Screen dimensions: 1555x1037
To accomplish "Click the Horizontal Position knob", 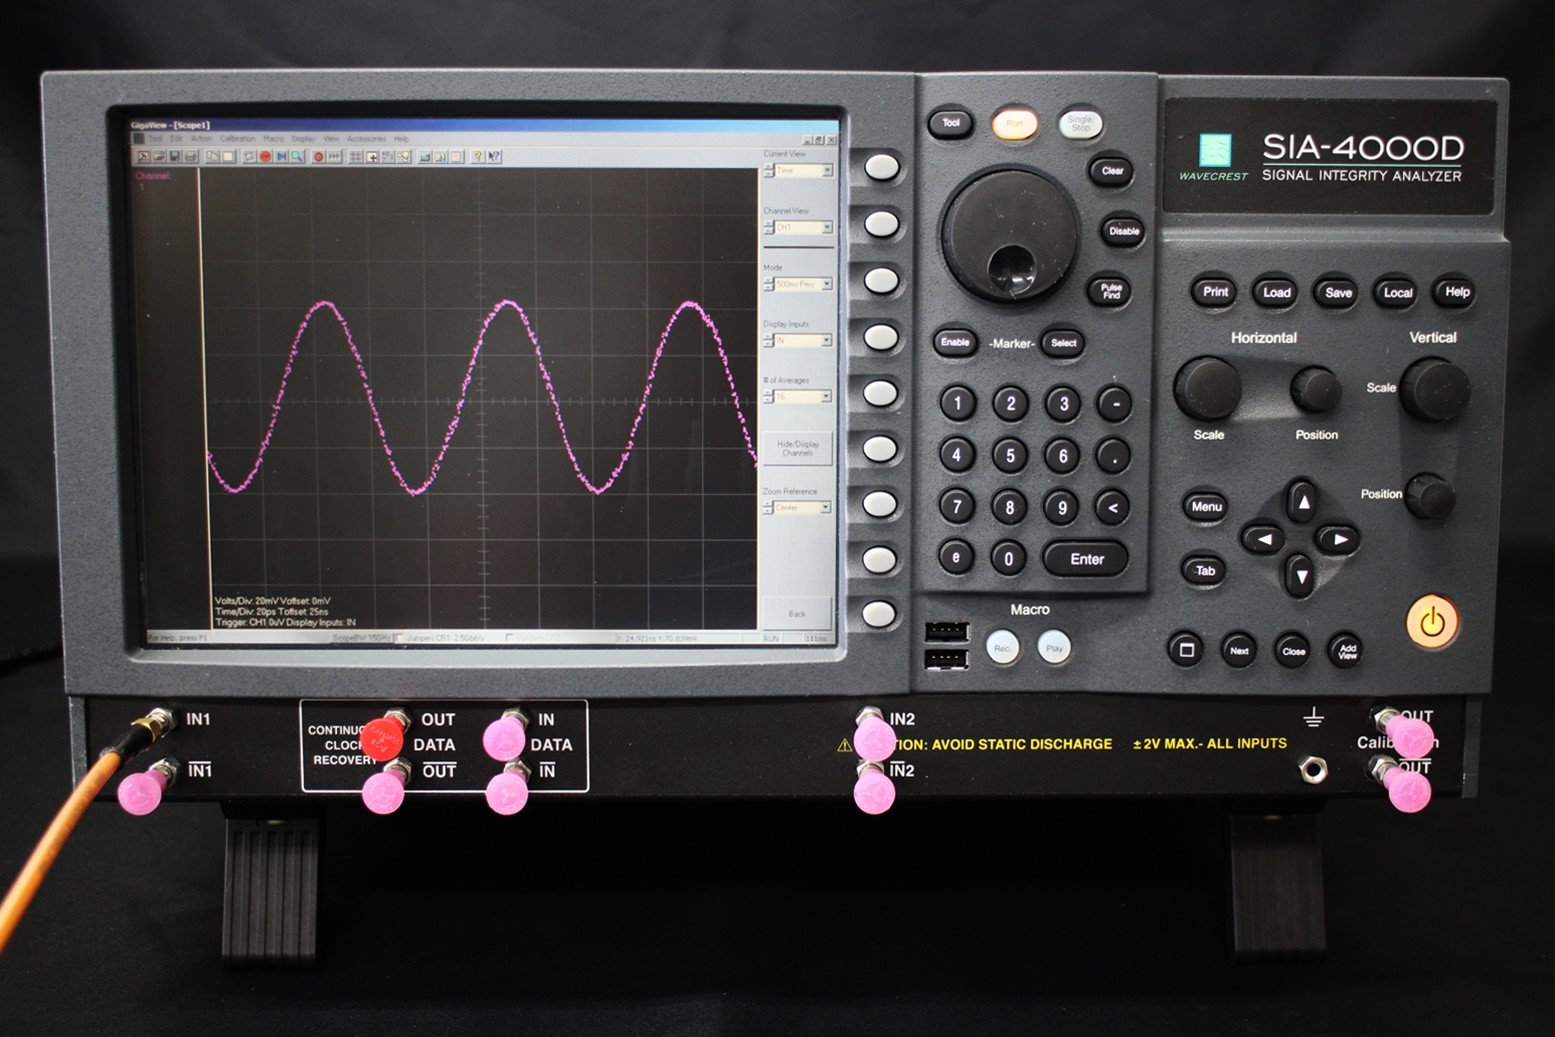I will point(1315,390).
